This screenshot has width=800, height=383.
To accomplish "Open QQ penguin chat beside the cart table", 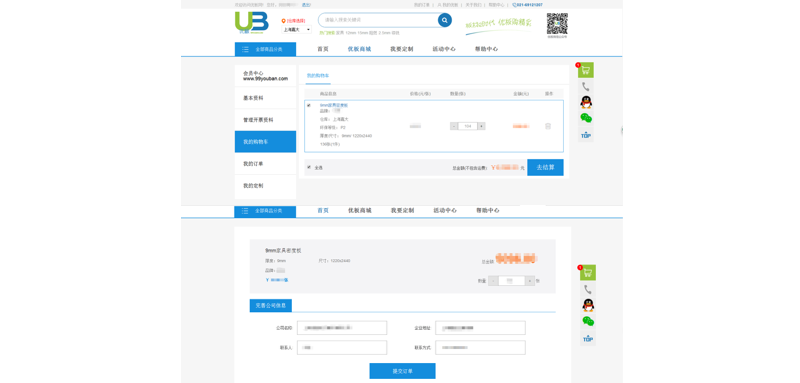I will click(586, 102).
